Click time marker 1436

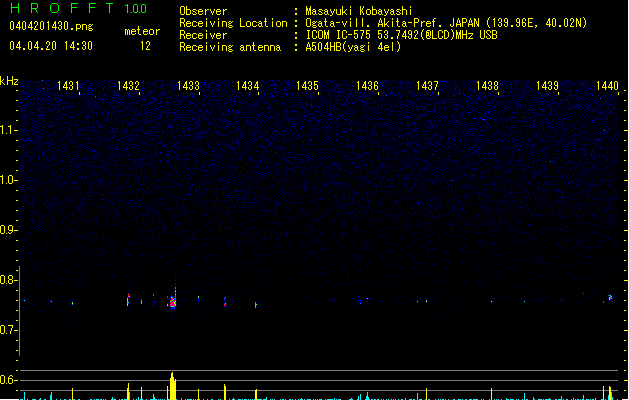click(x=367, y=86)
